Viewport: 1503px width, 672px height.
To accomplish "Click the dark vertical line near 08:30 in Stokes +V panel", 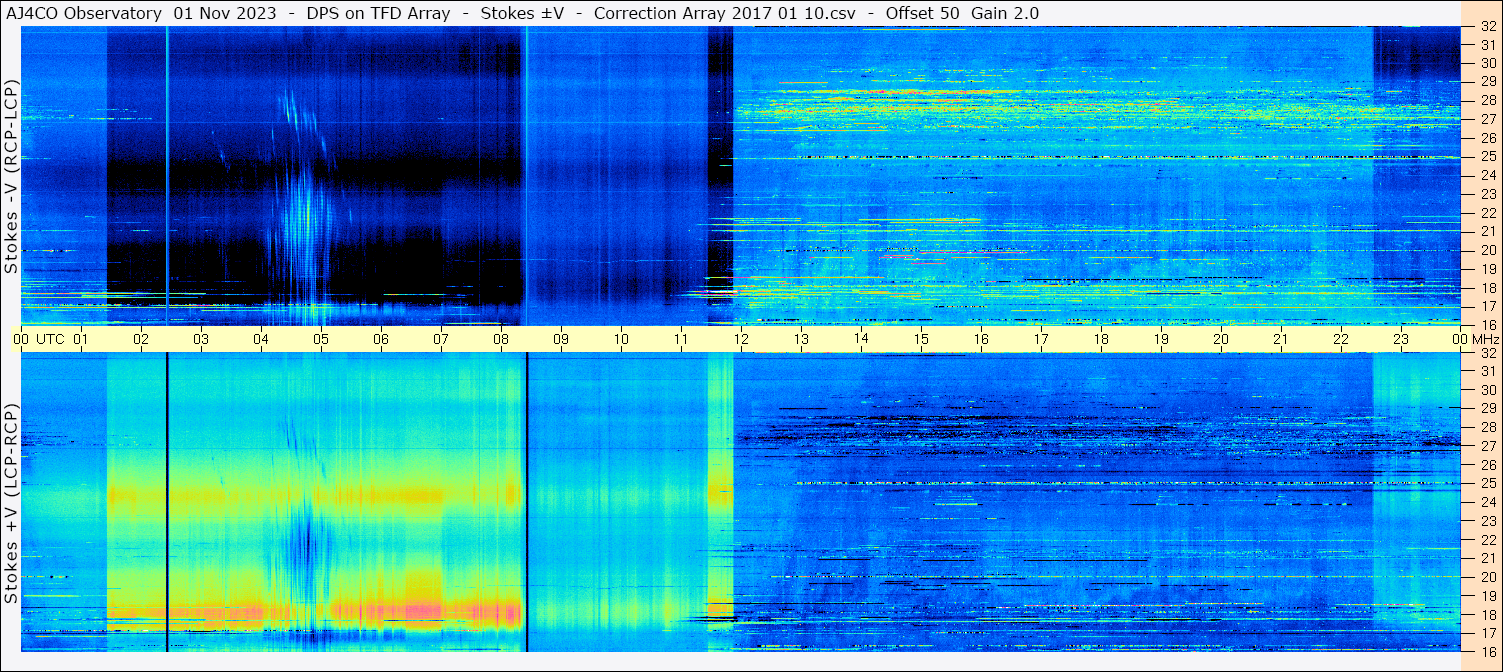I will (526, 502).
